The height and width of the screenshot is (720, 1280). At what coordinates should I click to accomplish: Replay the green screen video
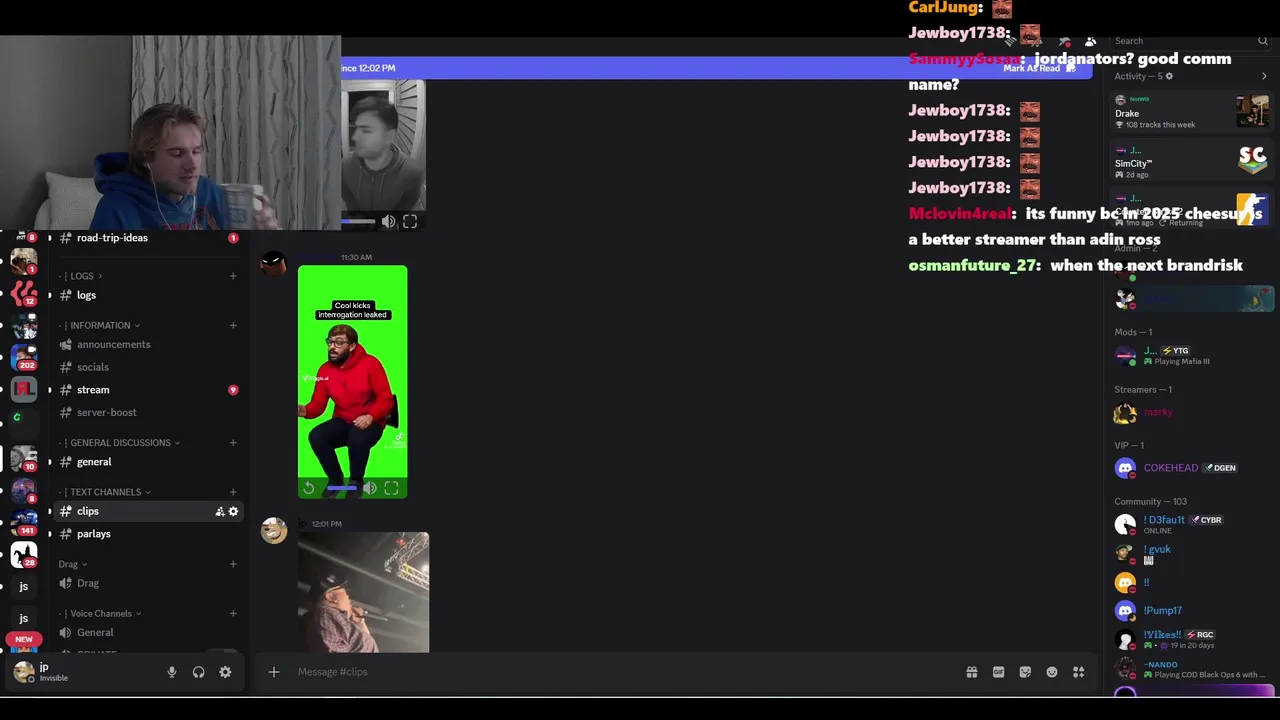[x=309, y=488]
